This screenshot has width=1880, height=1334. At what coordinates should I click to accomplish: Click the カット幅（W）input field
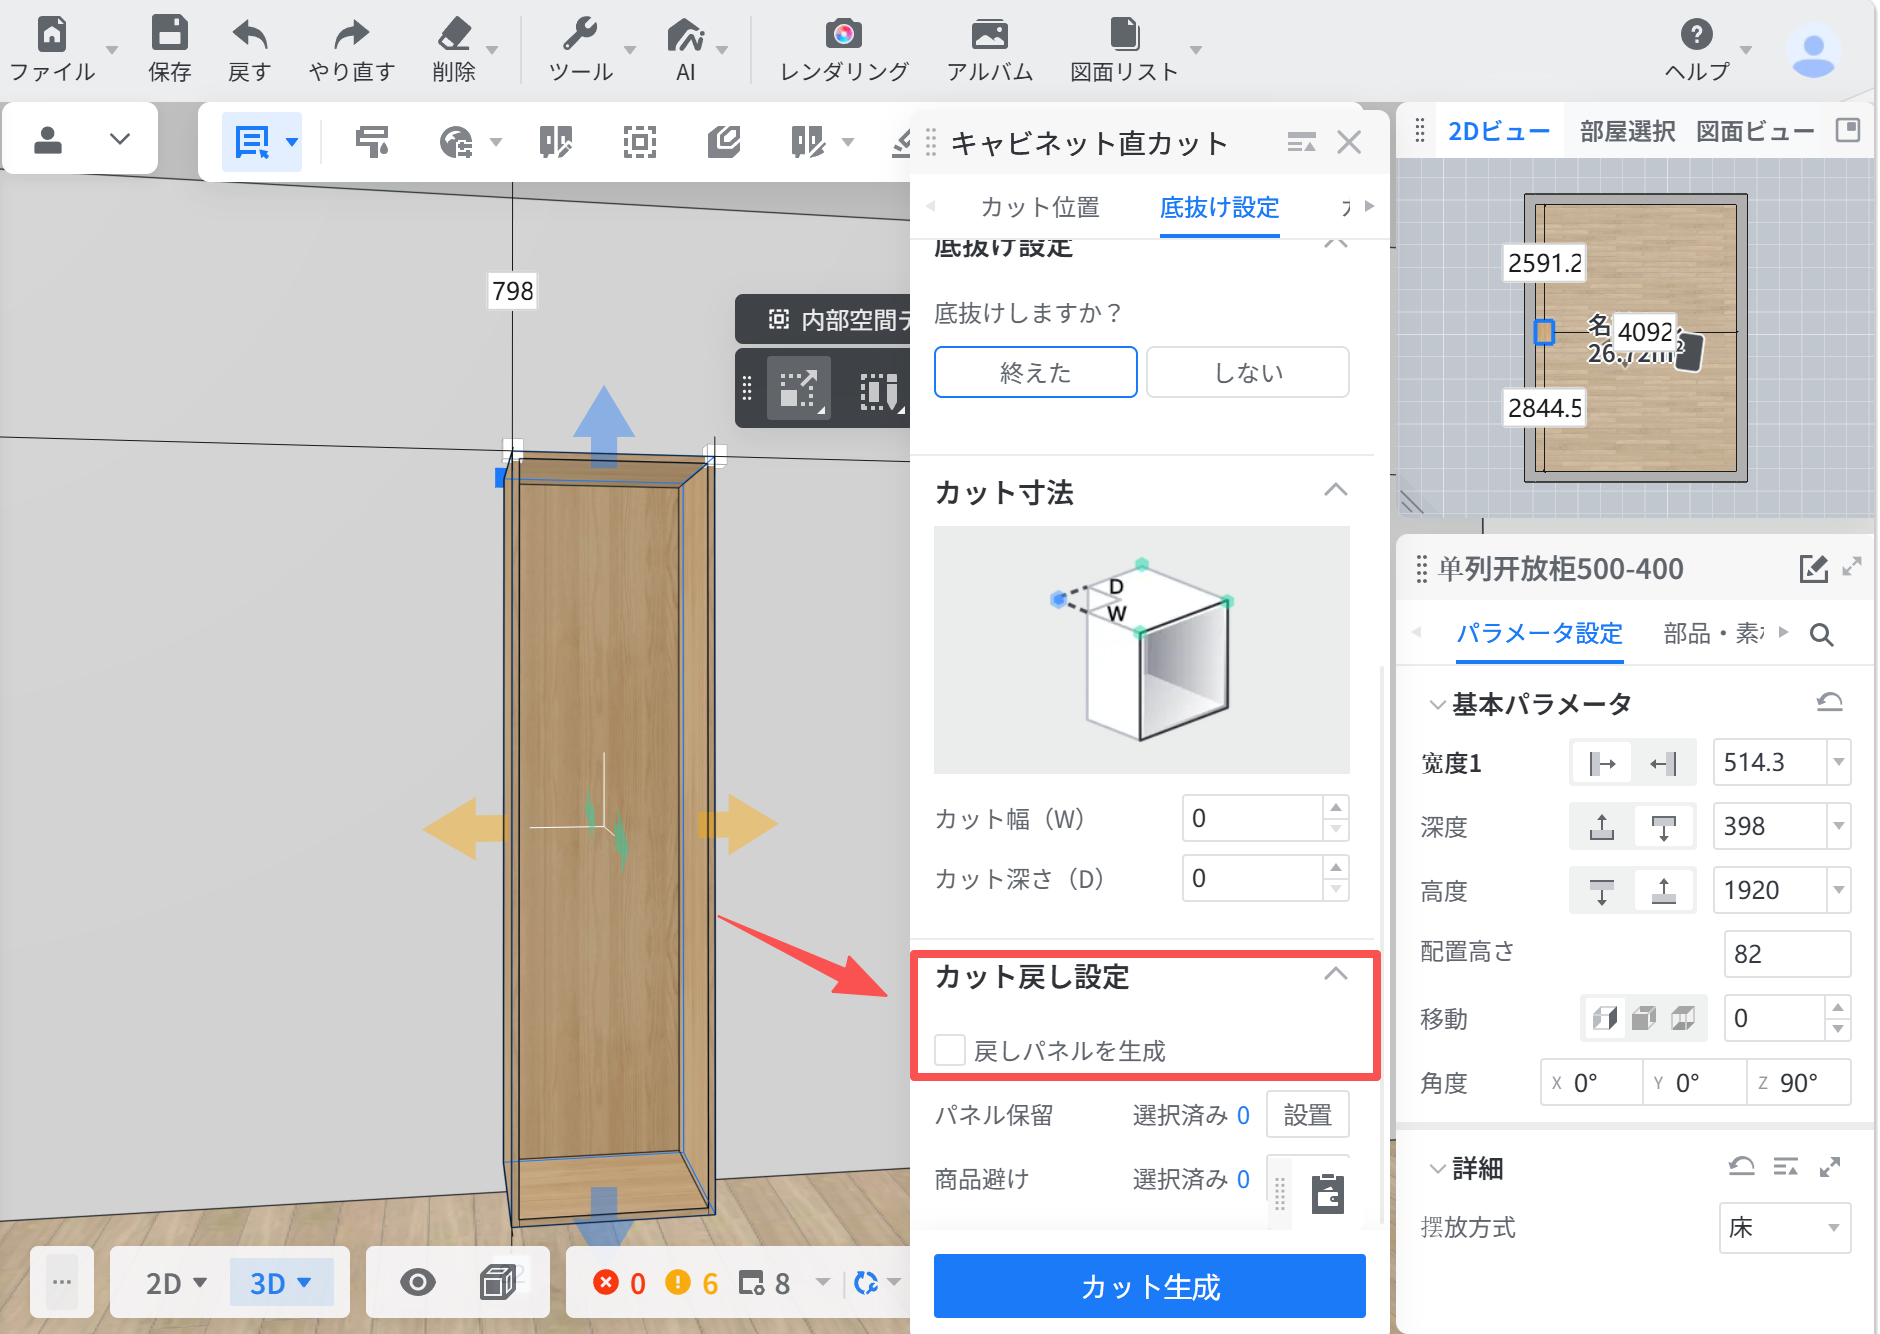point(1252,818)
